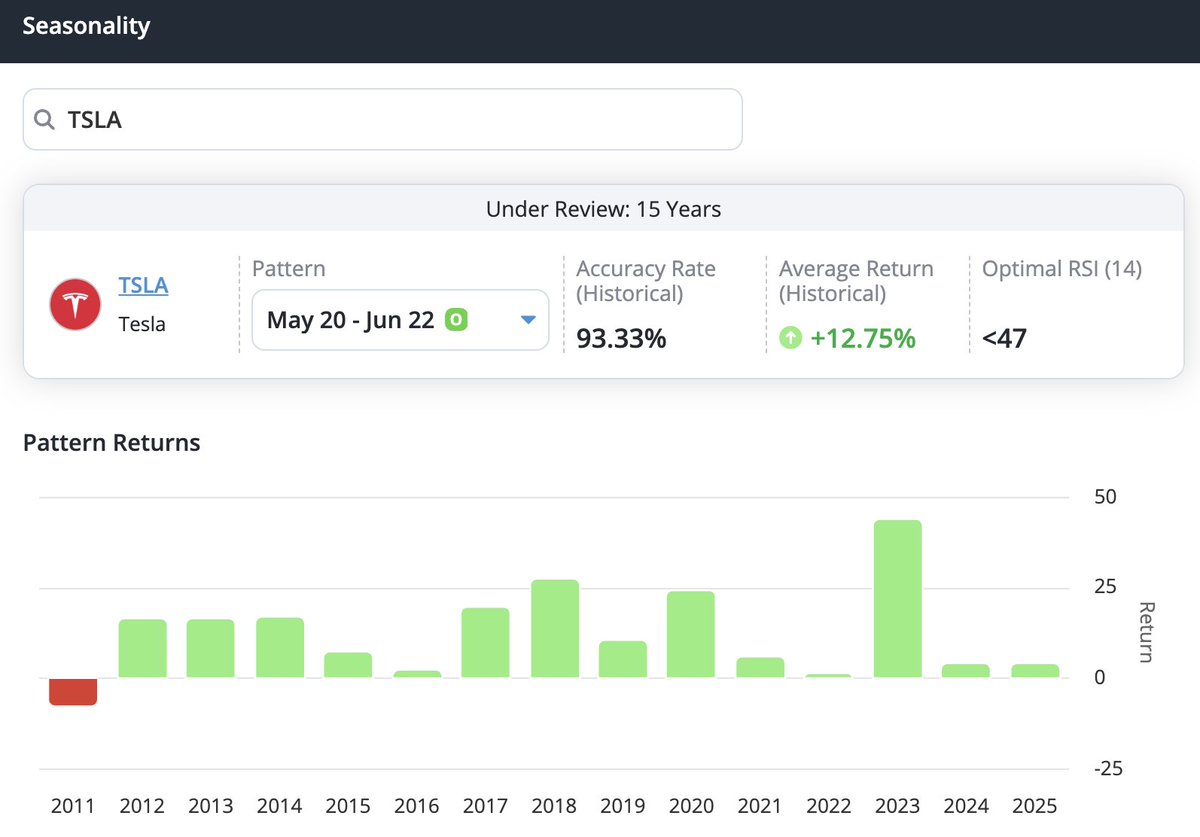Focus the TSLA search field
Screen dimensions: 1200x837
click(x=383, y=119)
